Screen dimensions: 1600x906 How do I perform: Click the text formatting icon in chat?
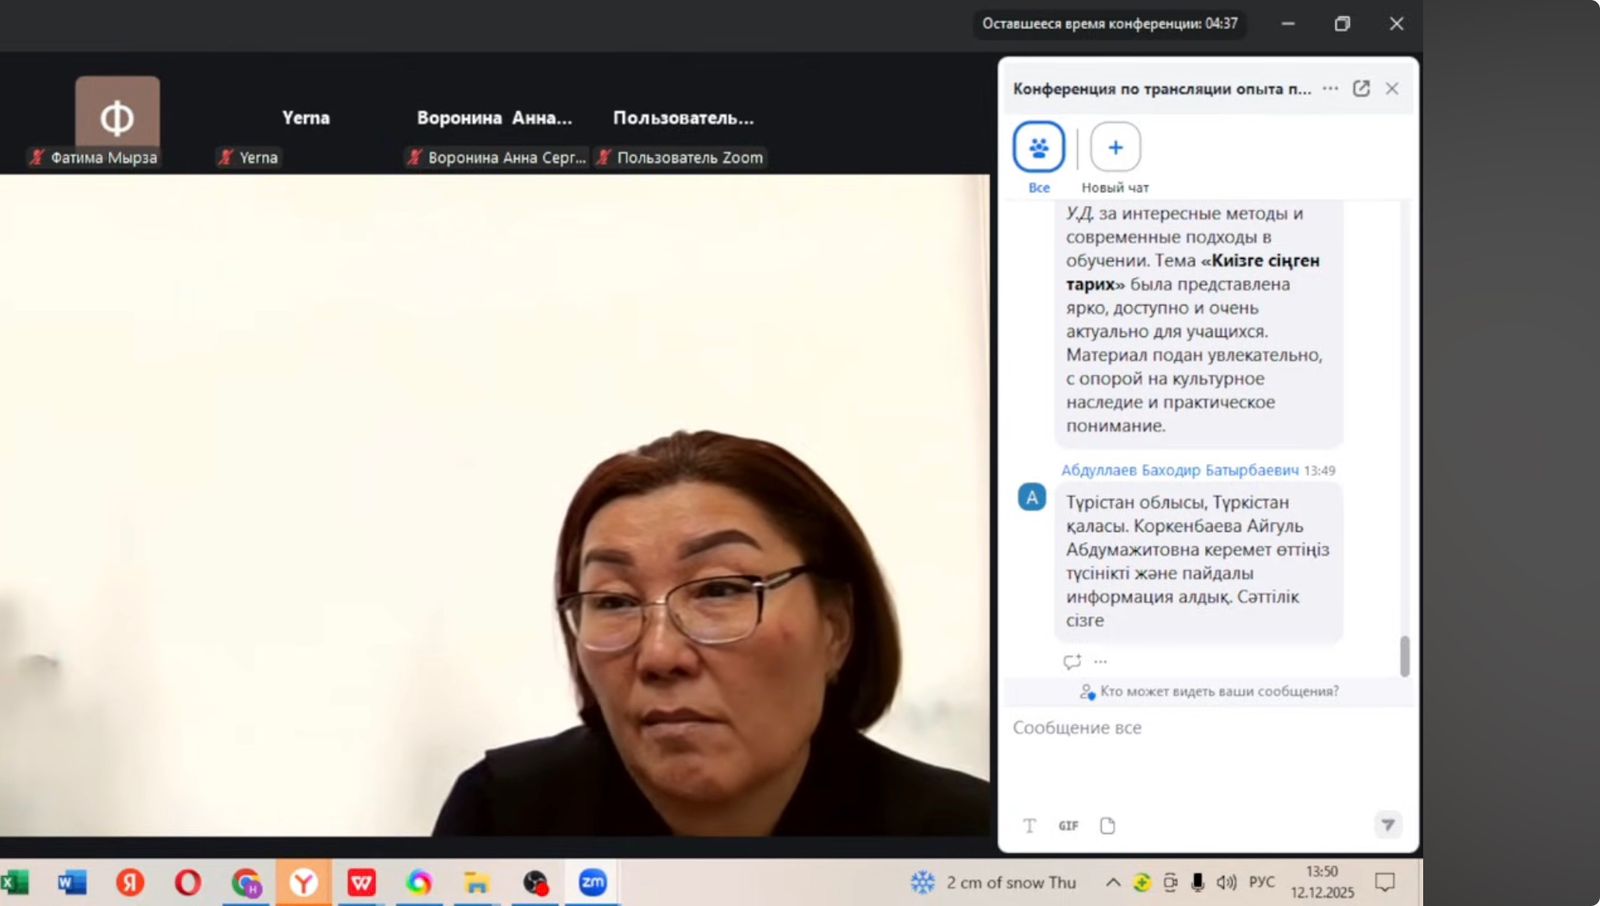[1029, 825]
